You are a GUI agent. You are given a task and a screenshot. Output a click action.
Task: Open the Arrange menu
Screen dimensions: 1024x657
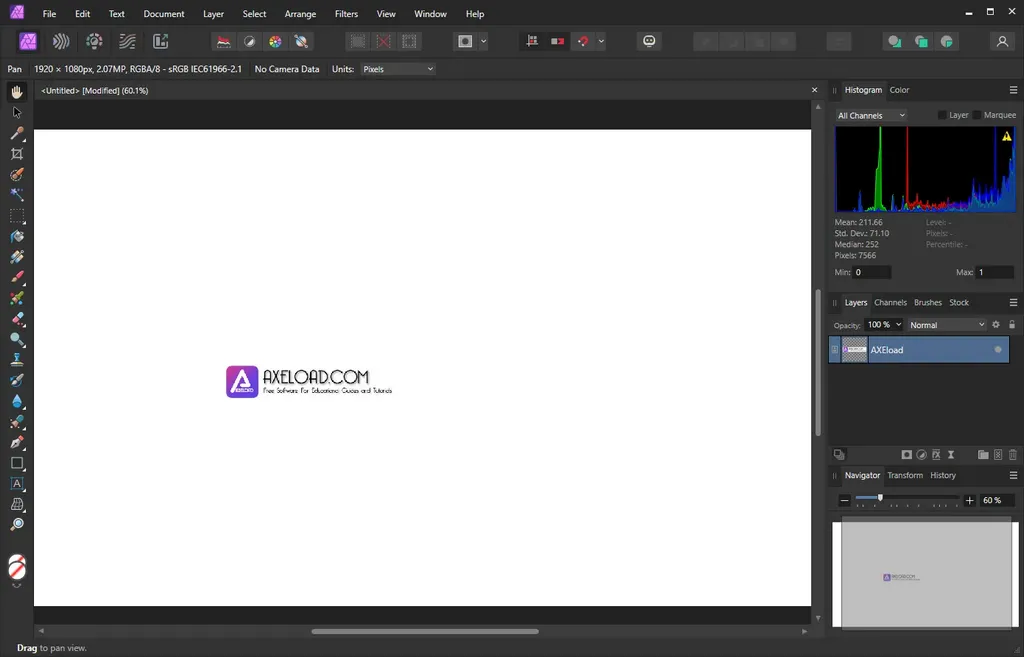point(300,14)
